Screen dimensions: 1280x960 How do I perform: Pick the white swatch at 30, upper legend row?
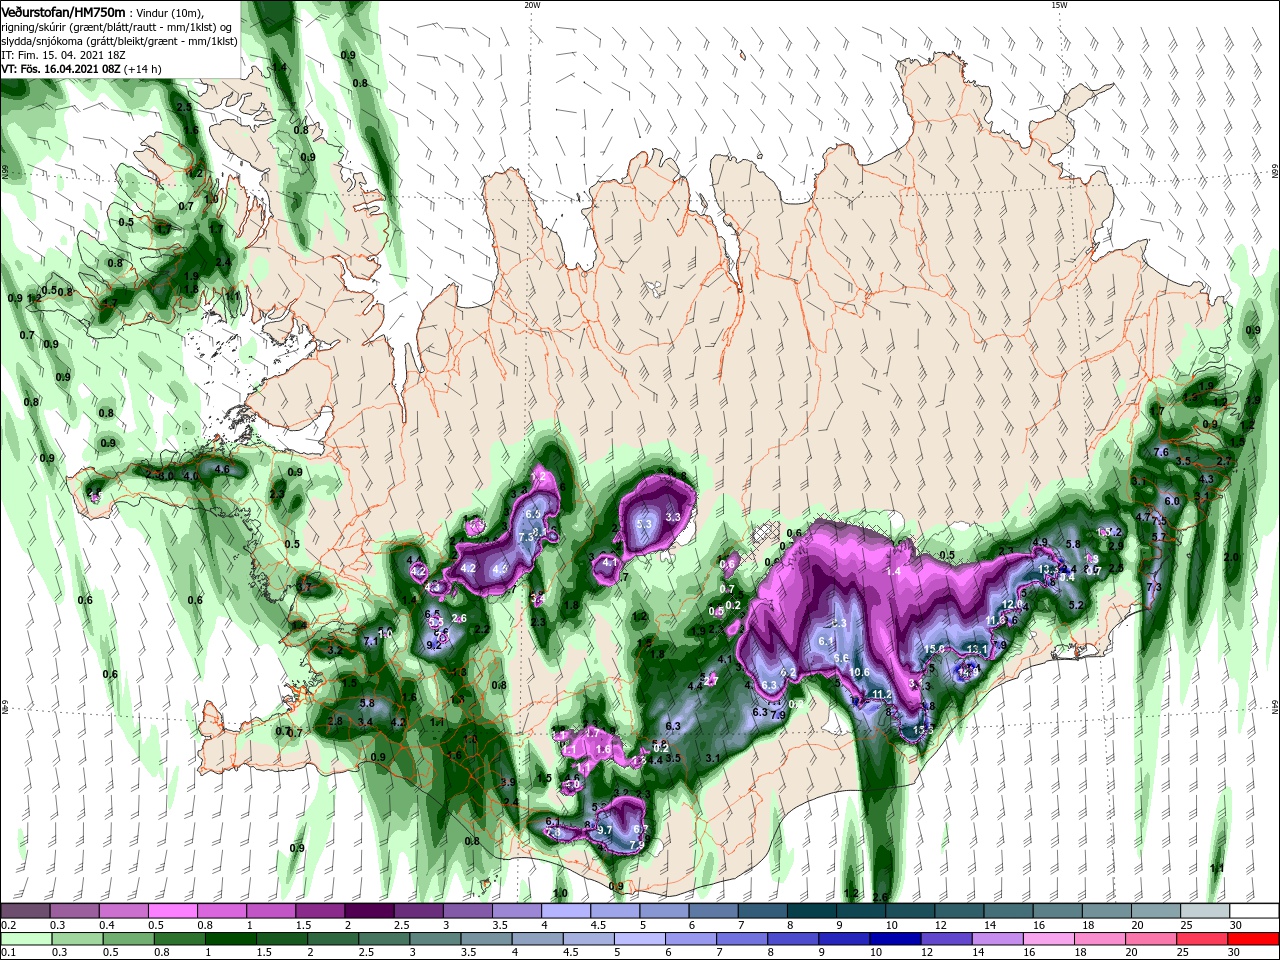(1254, 911)
